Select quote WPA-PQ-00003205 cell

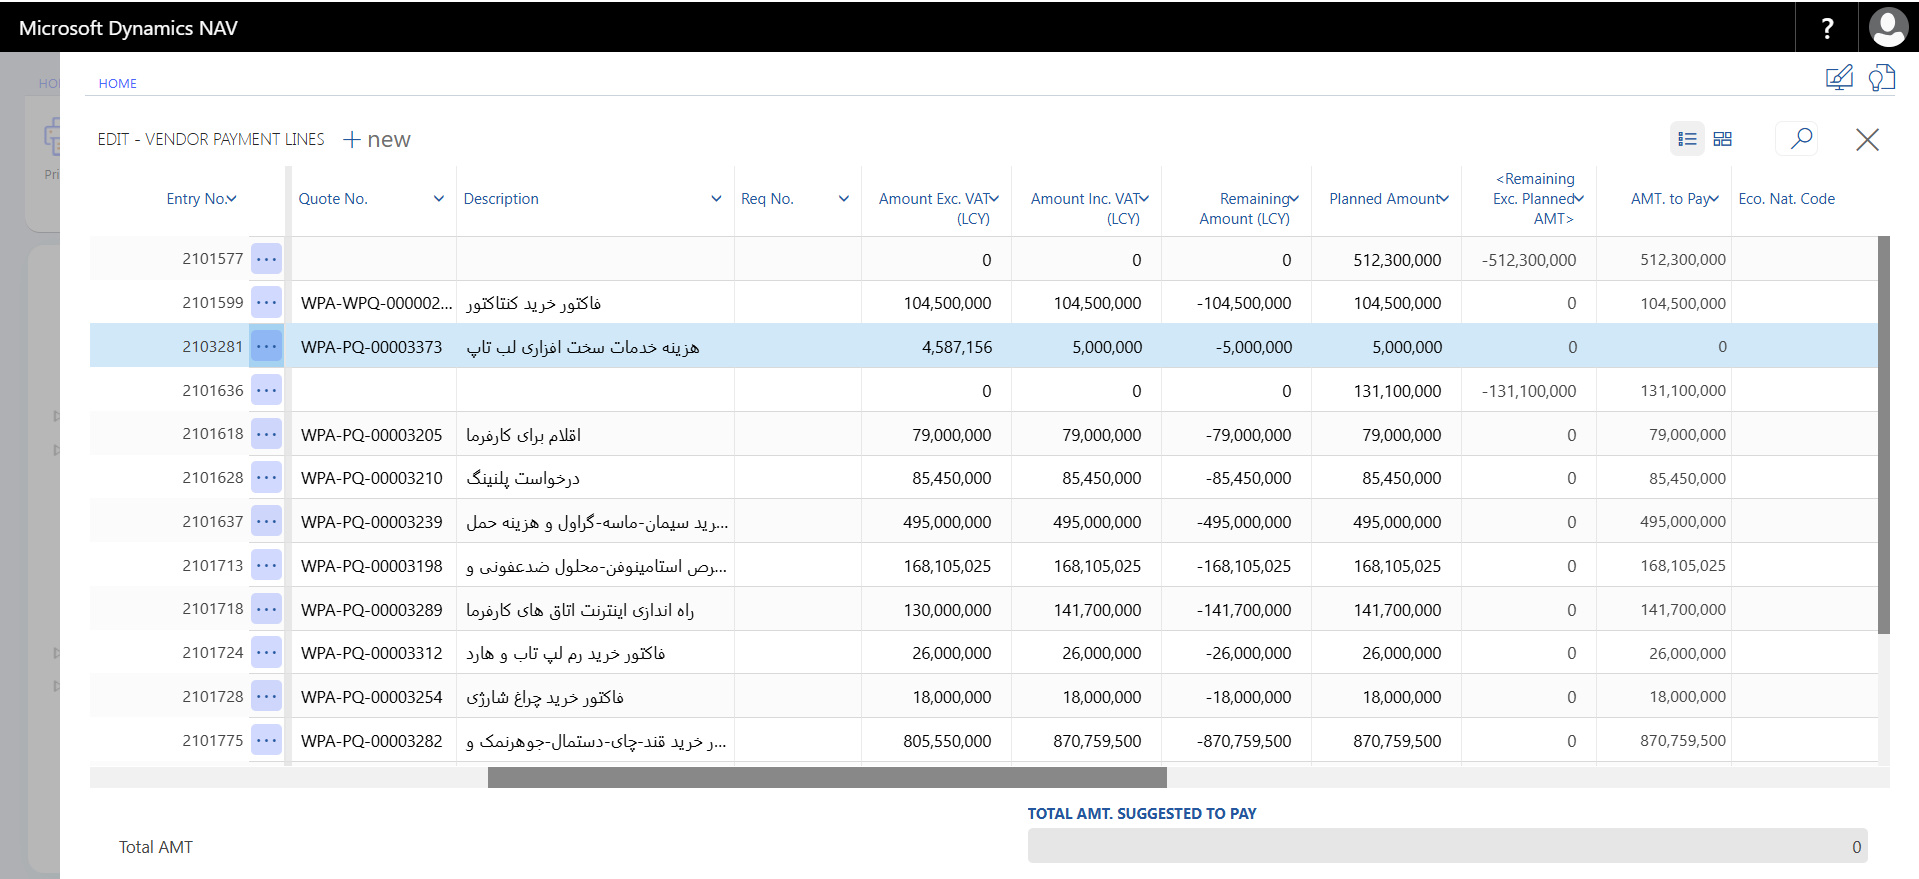pyautogui.click(x=371, y=435)
